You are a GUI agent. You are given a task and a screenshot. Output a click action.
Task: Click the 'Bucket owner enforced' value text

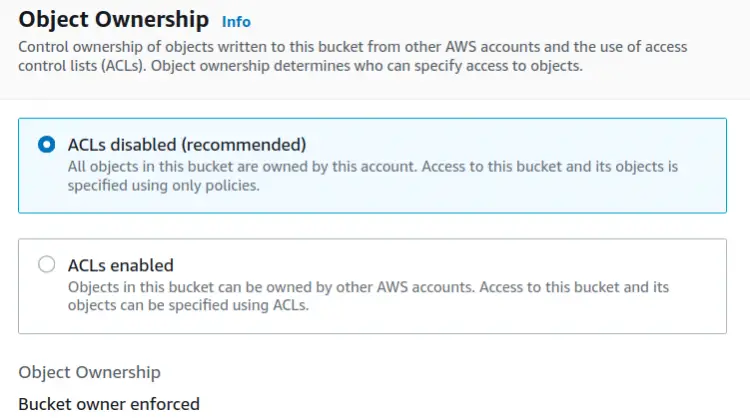click(x=109, y=404)
